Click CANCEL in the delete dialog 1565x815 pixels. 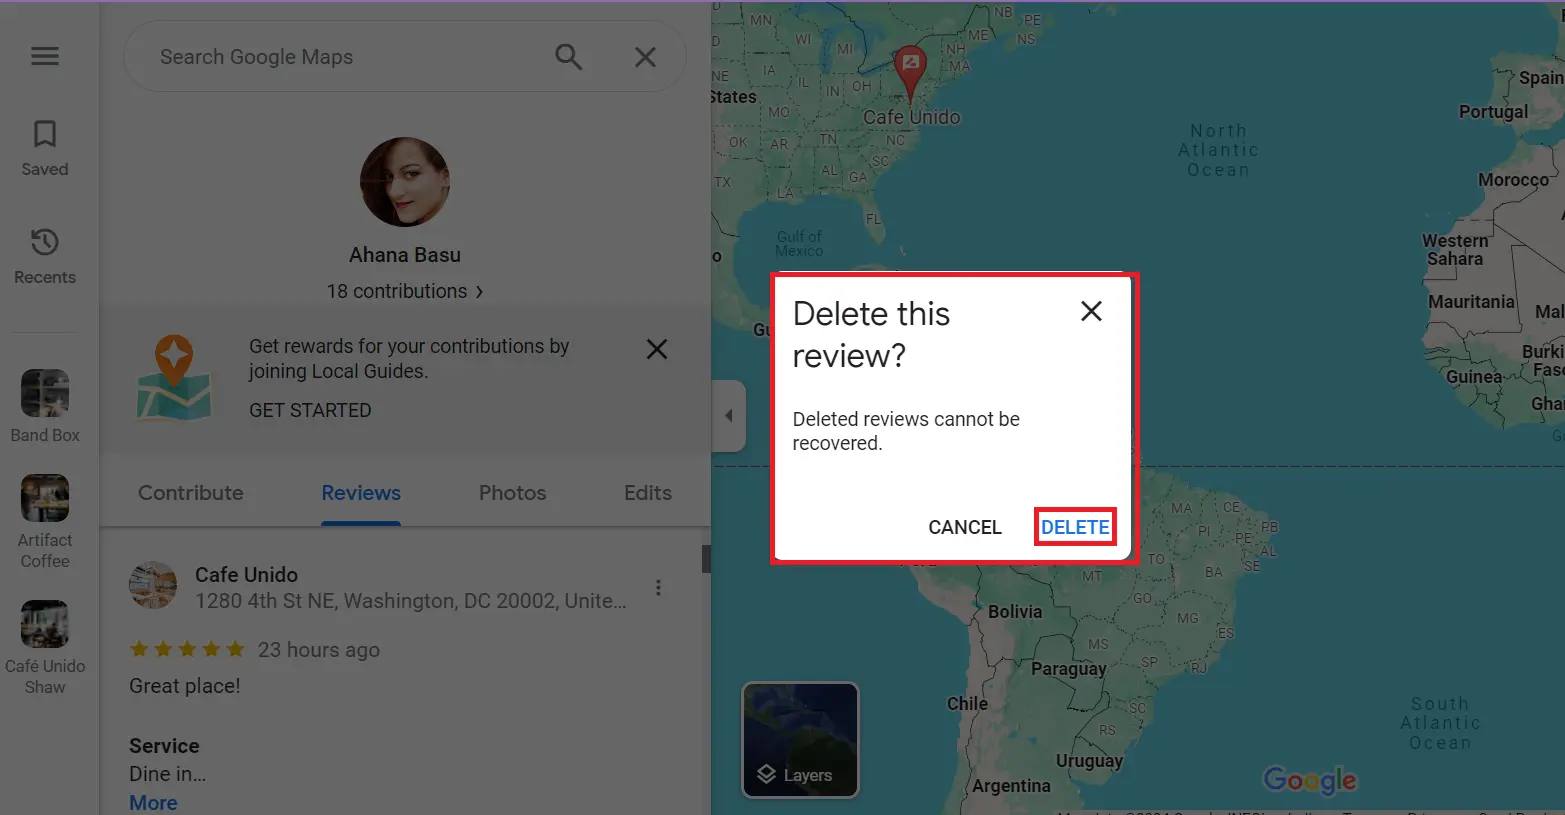click(x=965, y=527)
